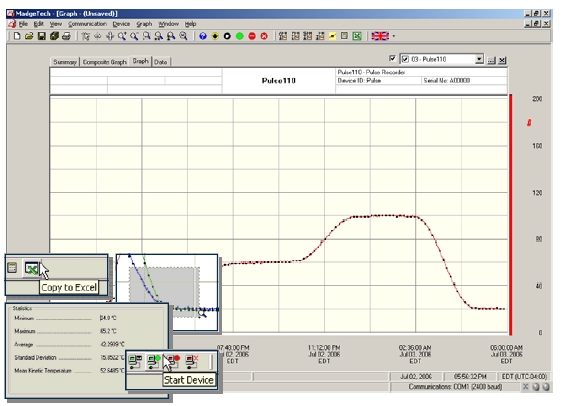Click the ellipsis button beside device dropdown

click(491, 60)
